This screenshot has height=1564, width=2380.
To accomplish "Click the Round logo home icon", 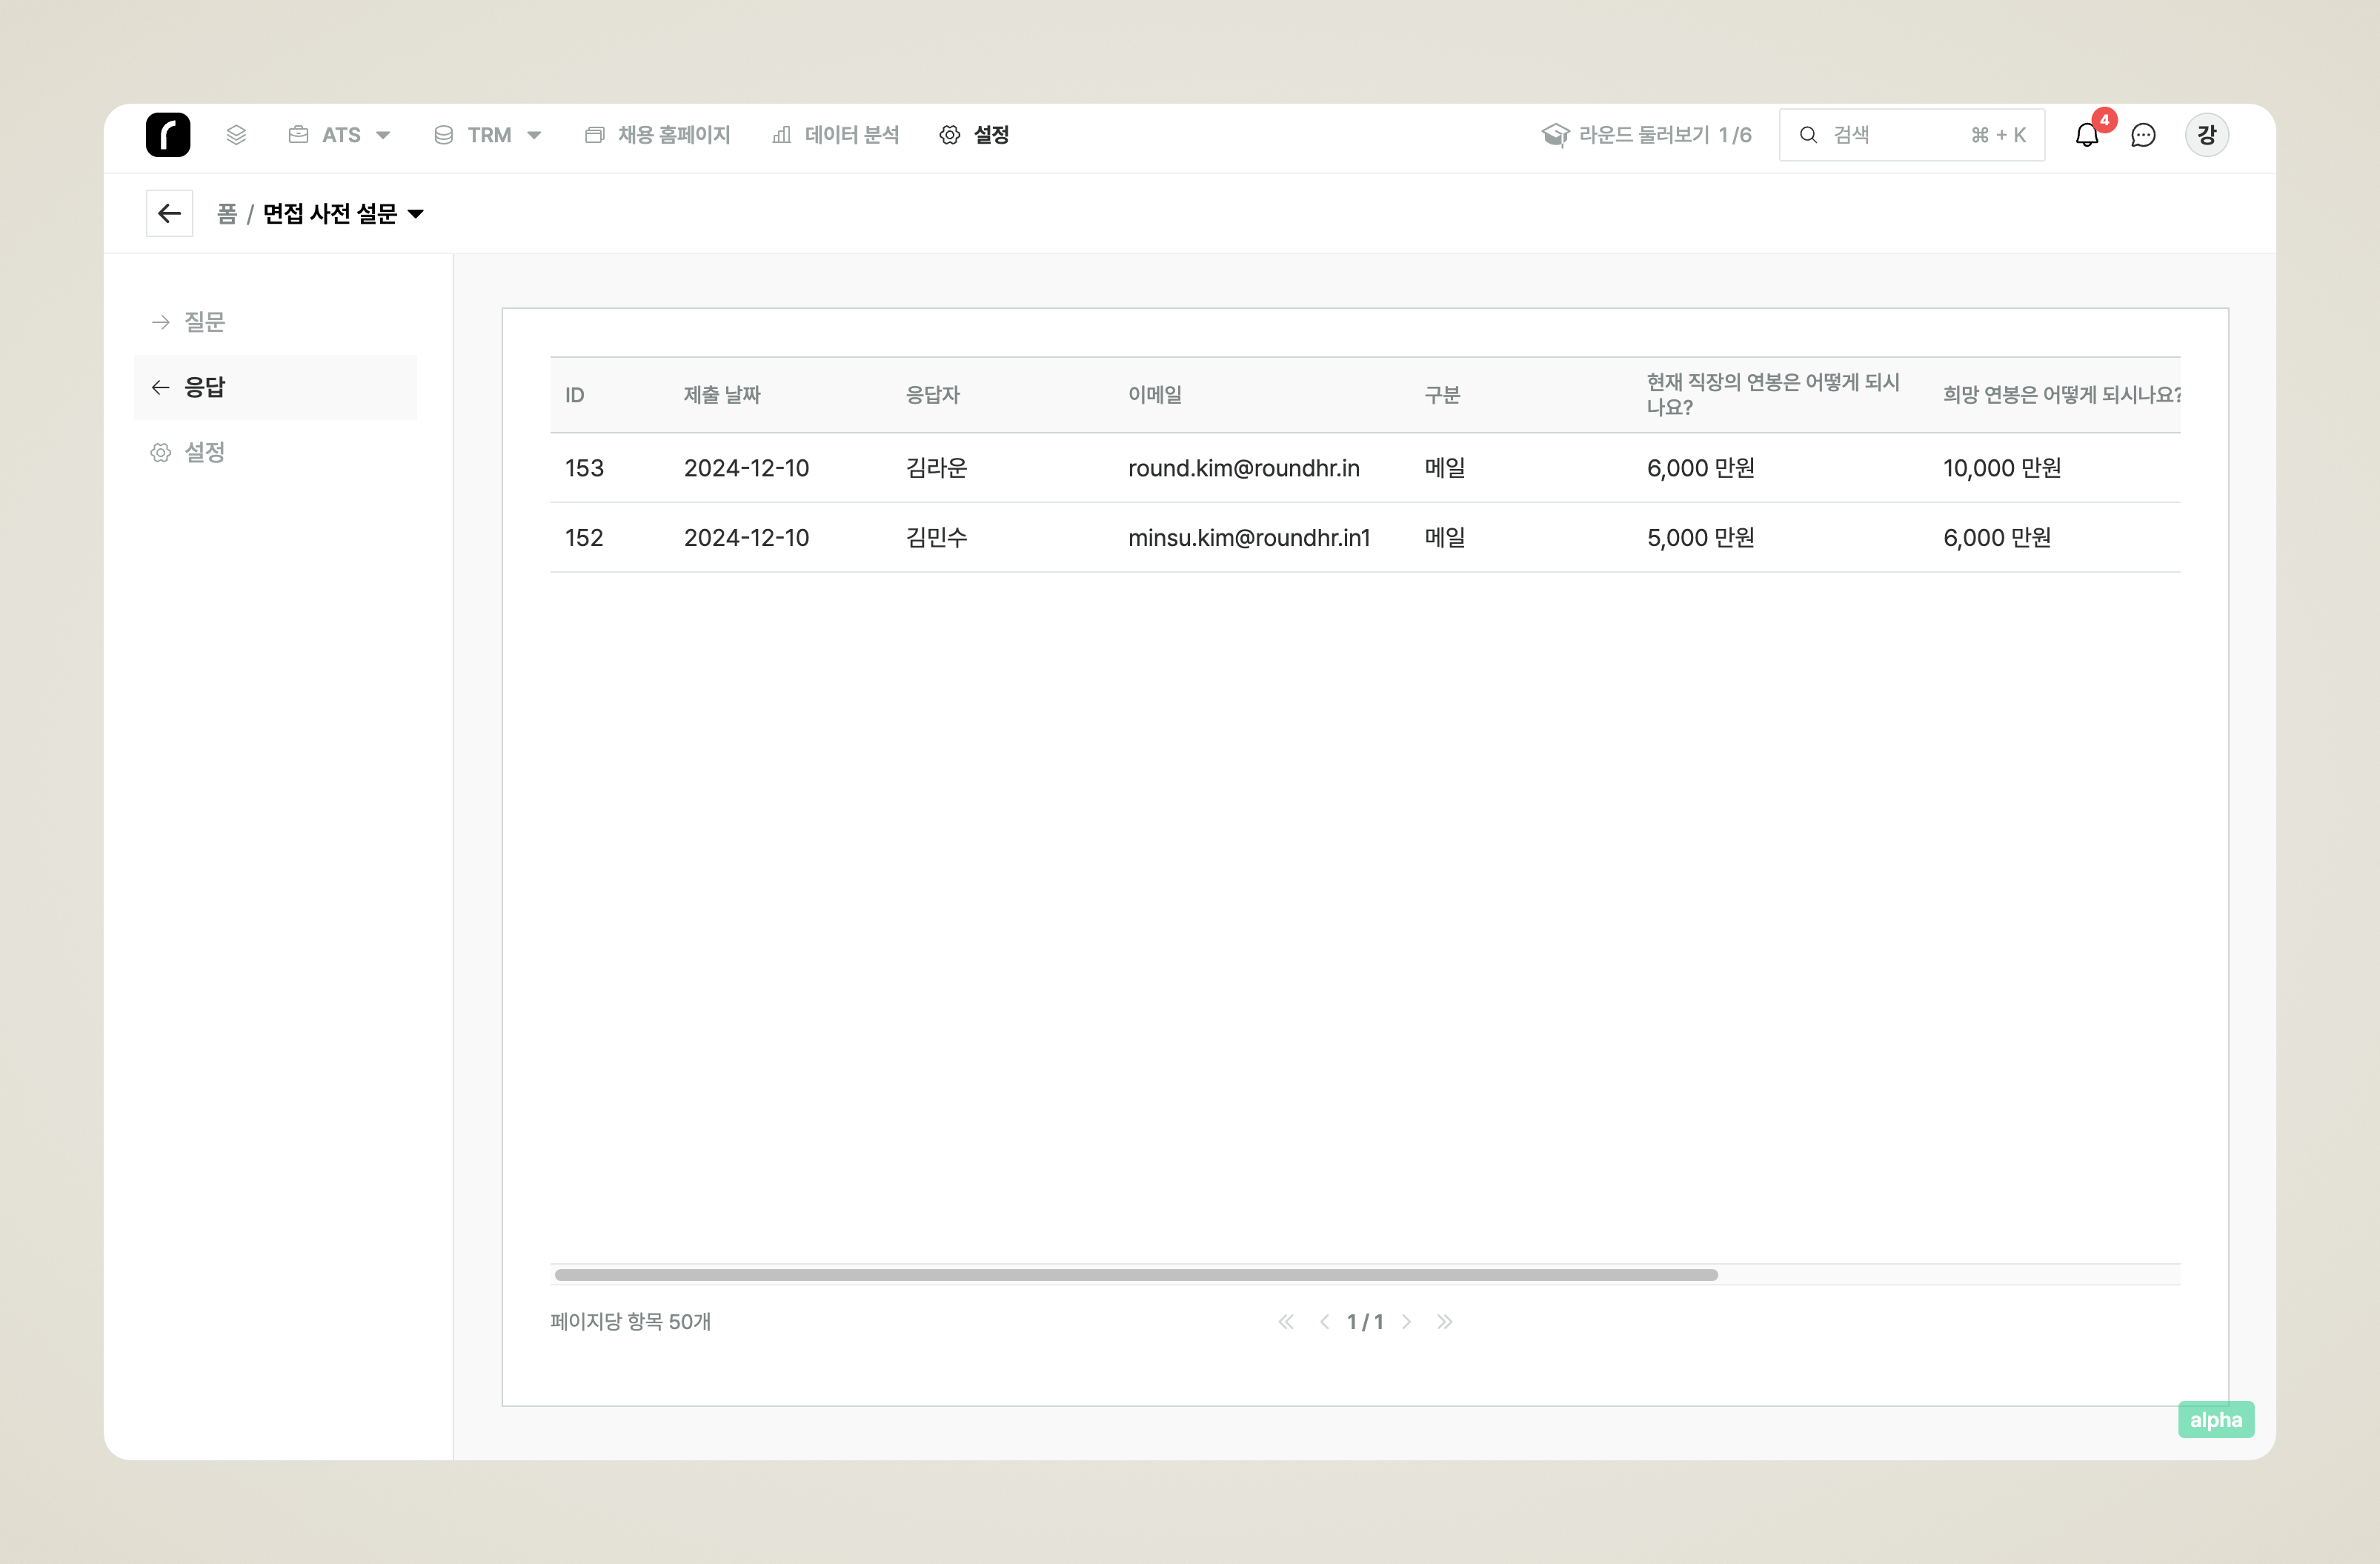I will [x=168, y=135].
